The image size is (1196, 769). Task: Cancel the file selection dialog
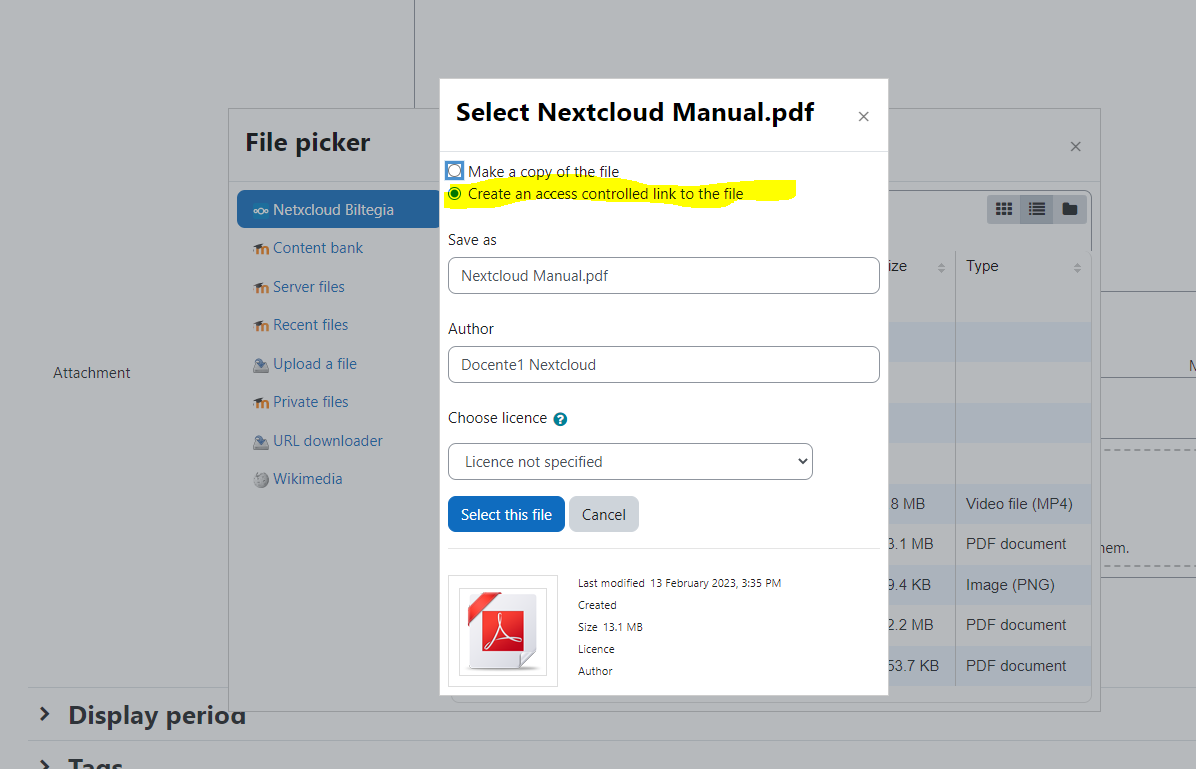pos(603,514)
